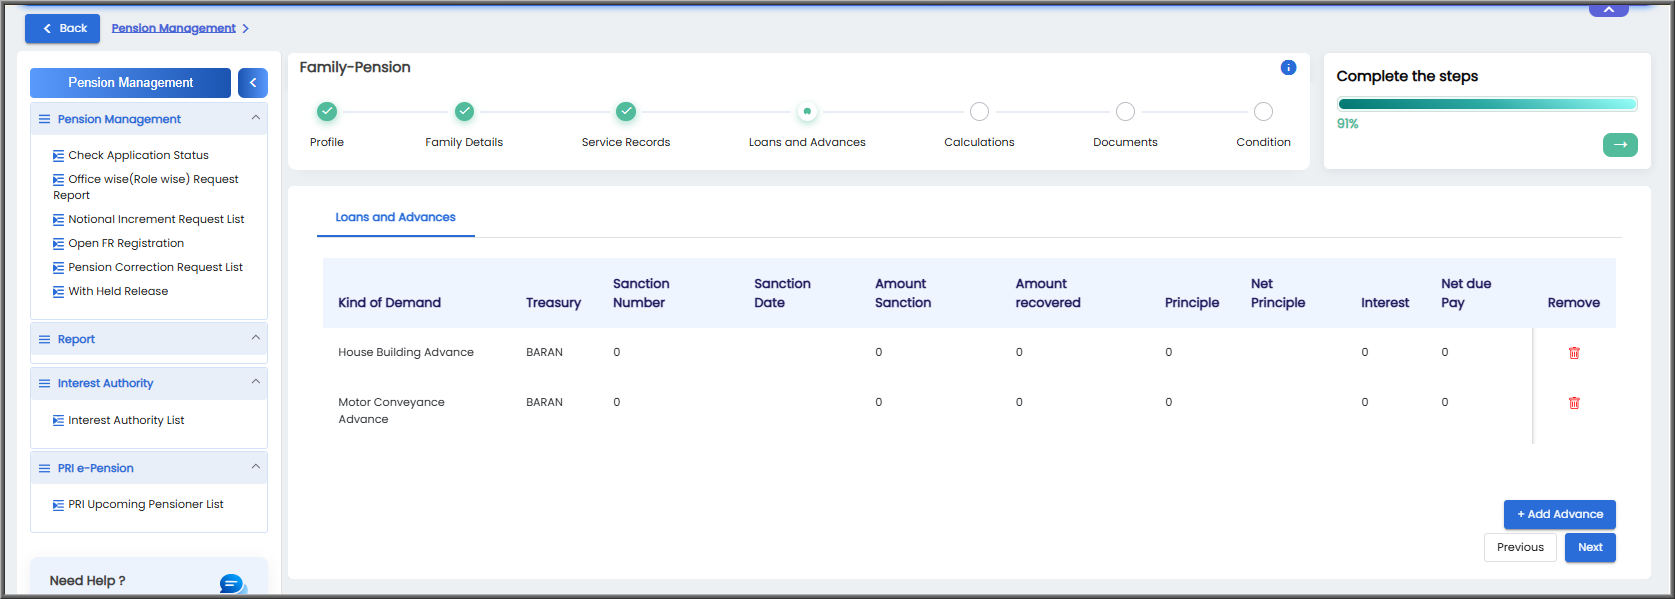Click the Calculations step circle
Screen dimensions: 1675x599
(979, 112)
